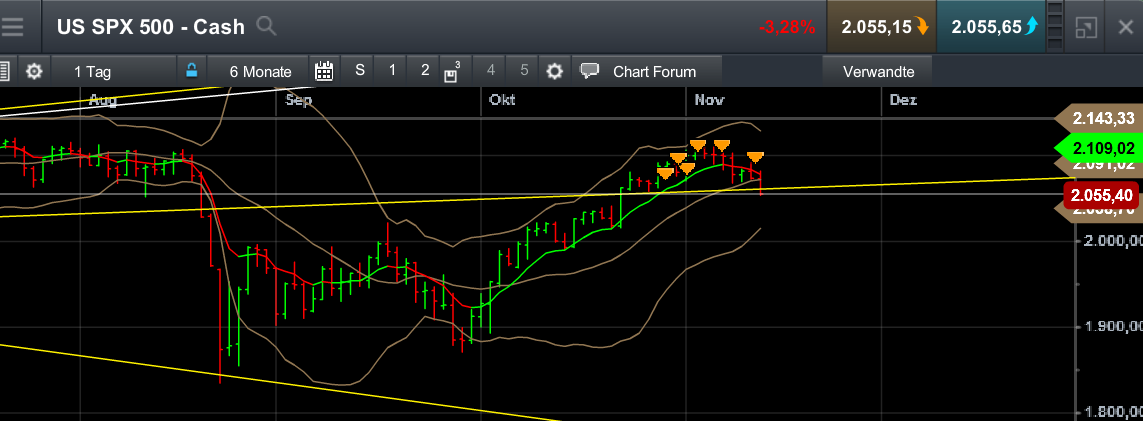Screen dimensions: 1143x421
Task: Click the Aug month label on time axis
Action: pos(103,100)
